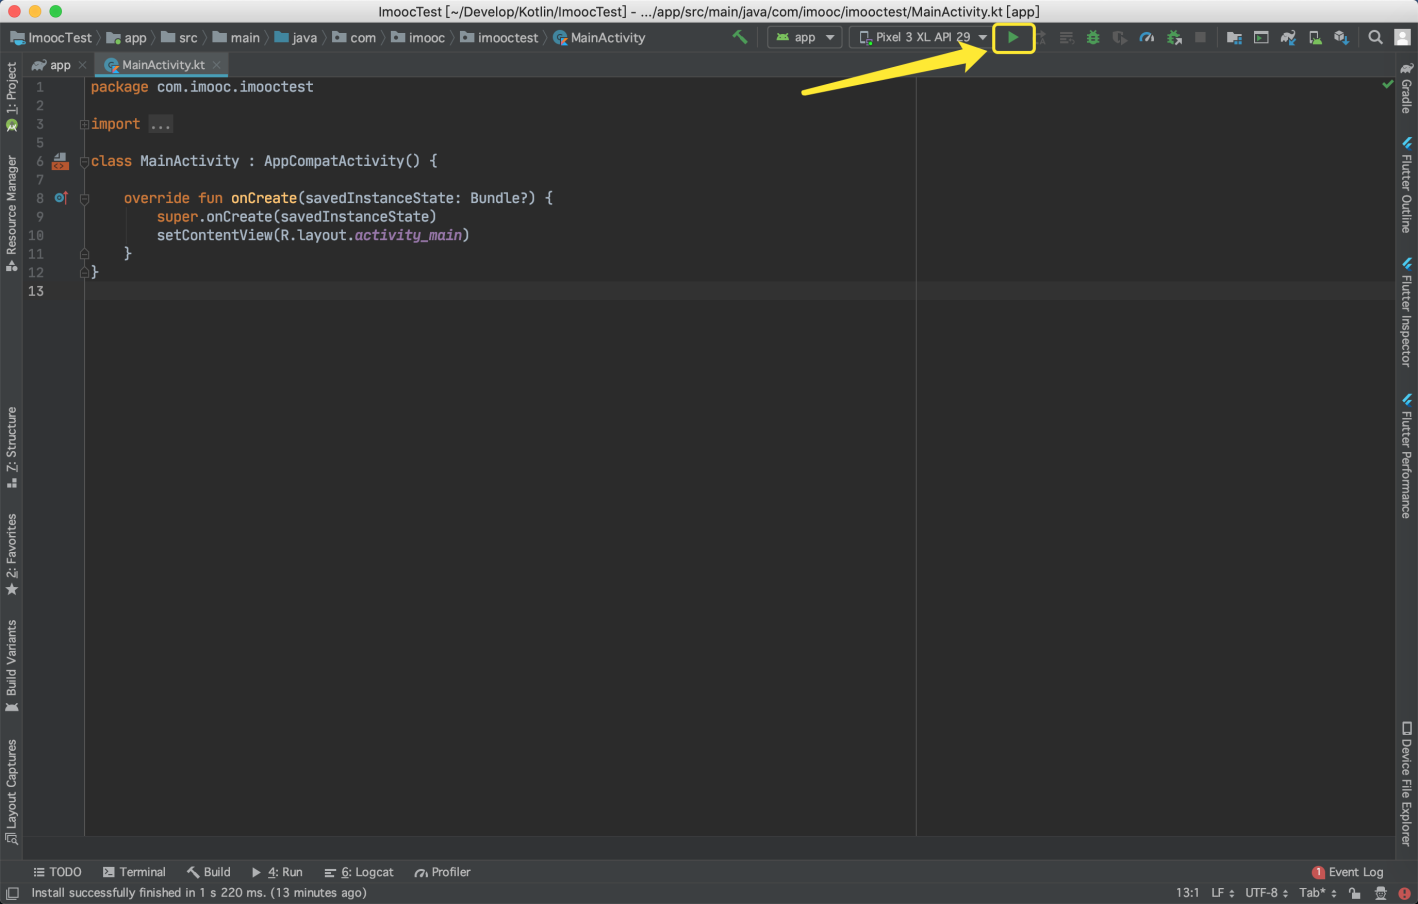Click Apply Changes and Restart Activity icon

(1040, 37)
